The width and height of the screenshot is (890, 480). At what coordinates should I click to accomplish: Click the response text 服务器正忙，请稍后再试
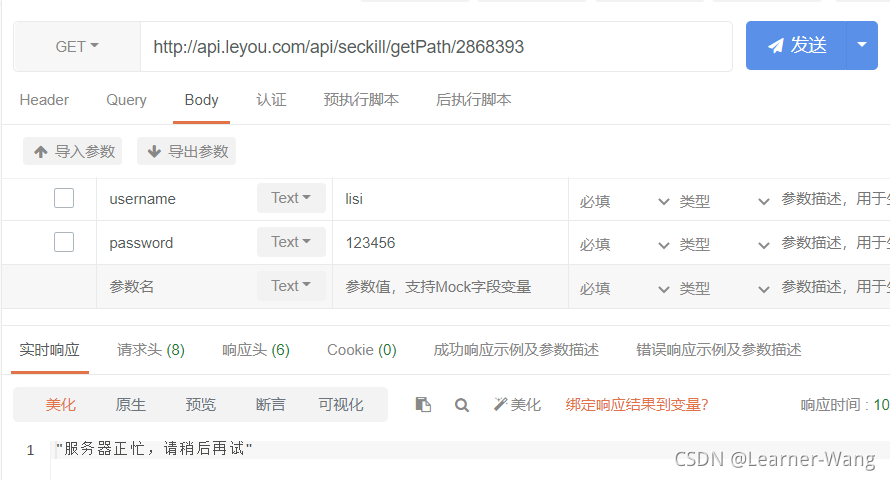pyautogui.click(x=154, y=449)
